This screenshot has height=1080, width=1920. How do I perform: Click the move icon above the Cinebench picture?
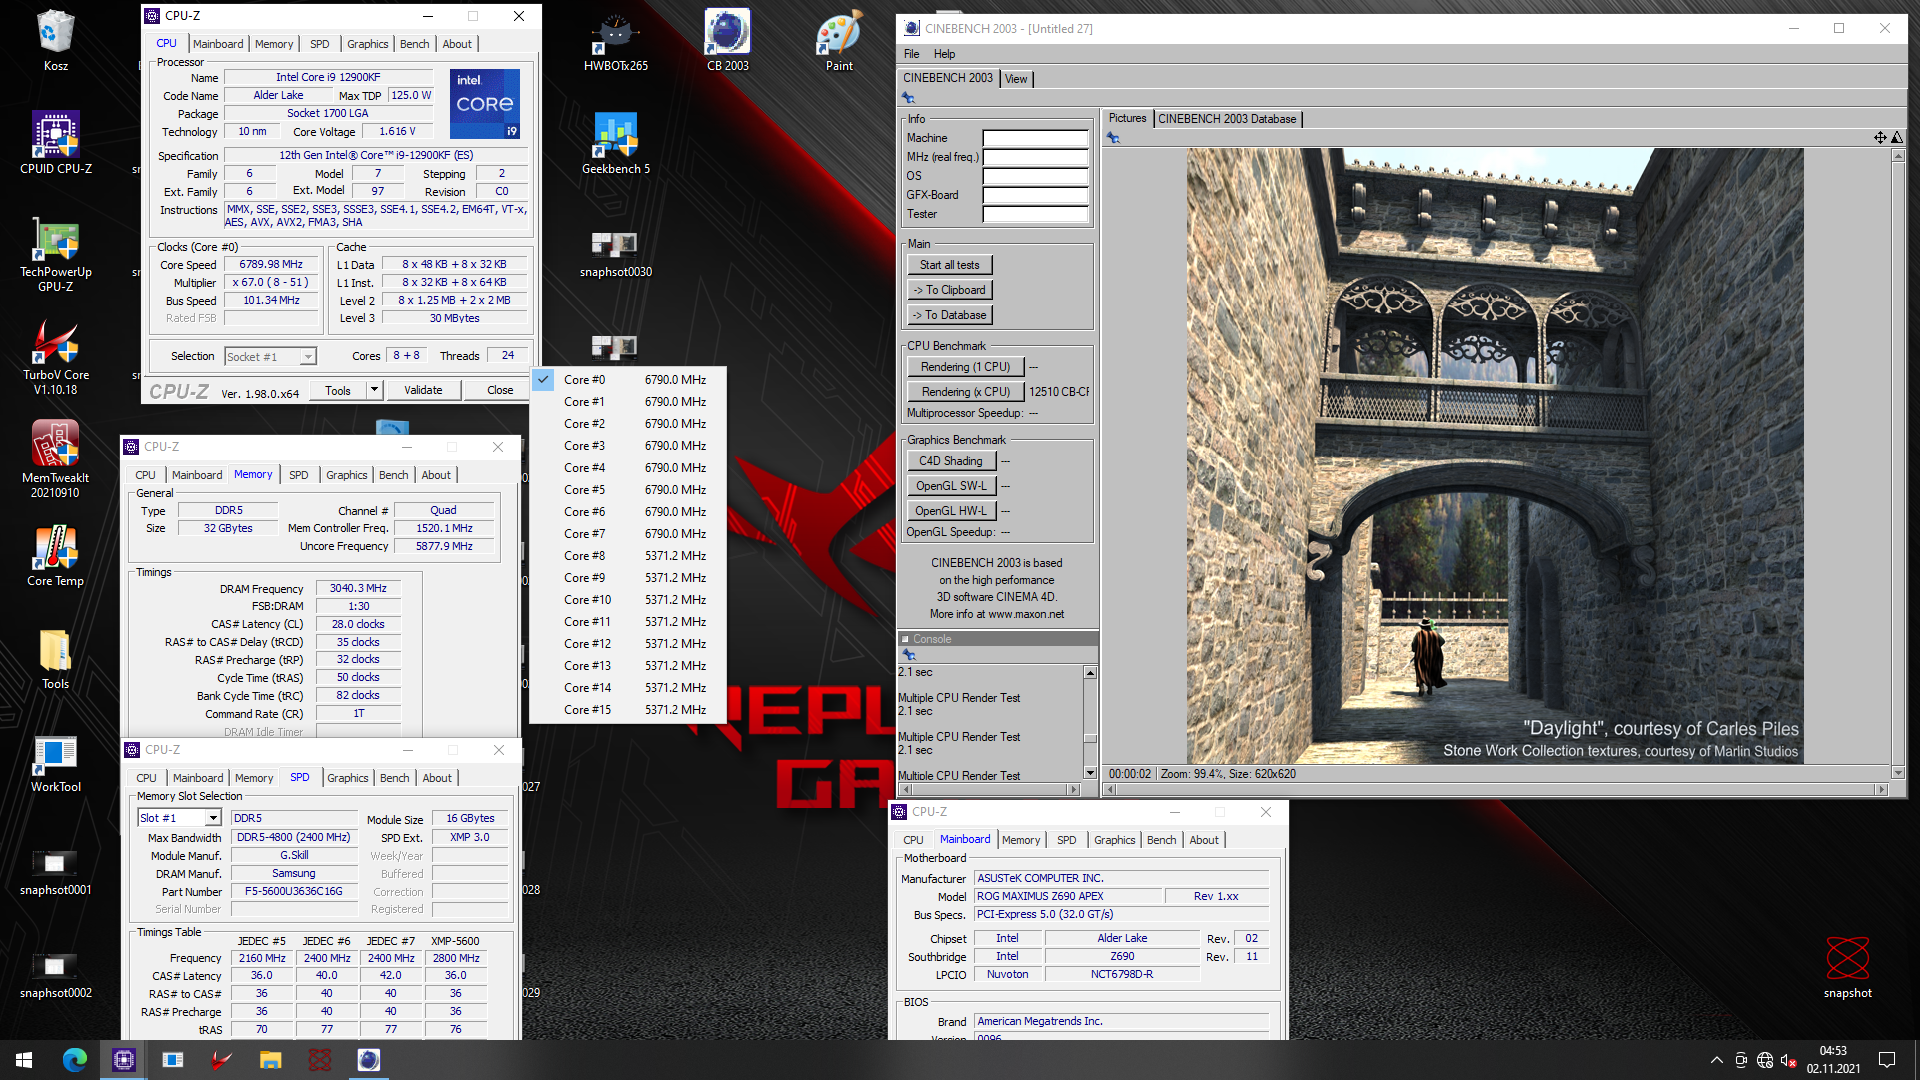click(x=1880, y=138)
